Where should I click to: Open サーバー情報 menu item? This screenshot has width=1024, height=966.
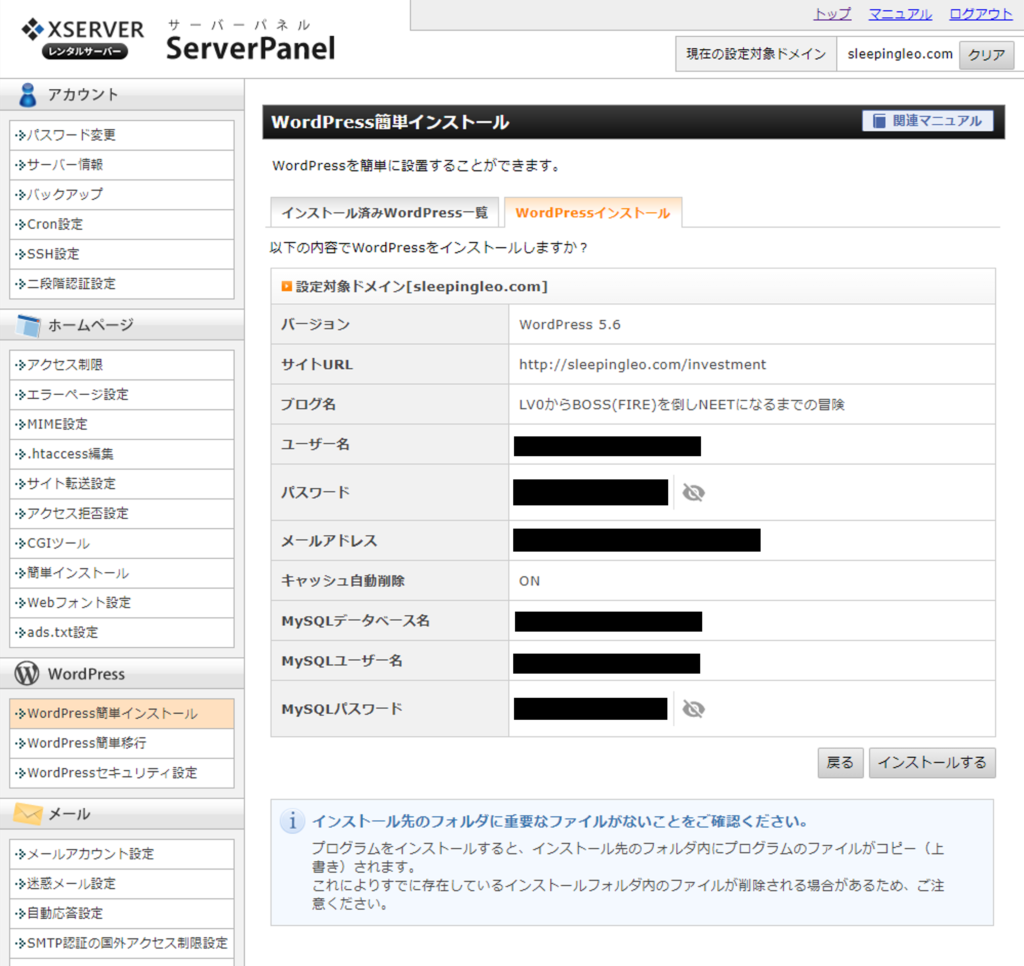pos(122,165)
